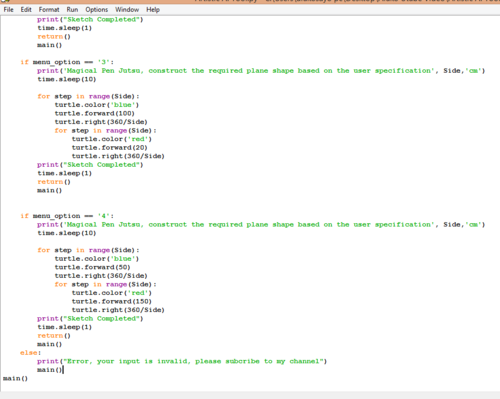Open the Help menu

click(x=153, y=10)
